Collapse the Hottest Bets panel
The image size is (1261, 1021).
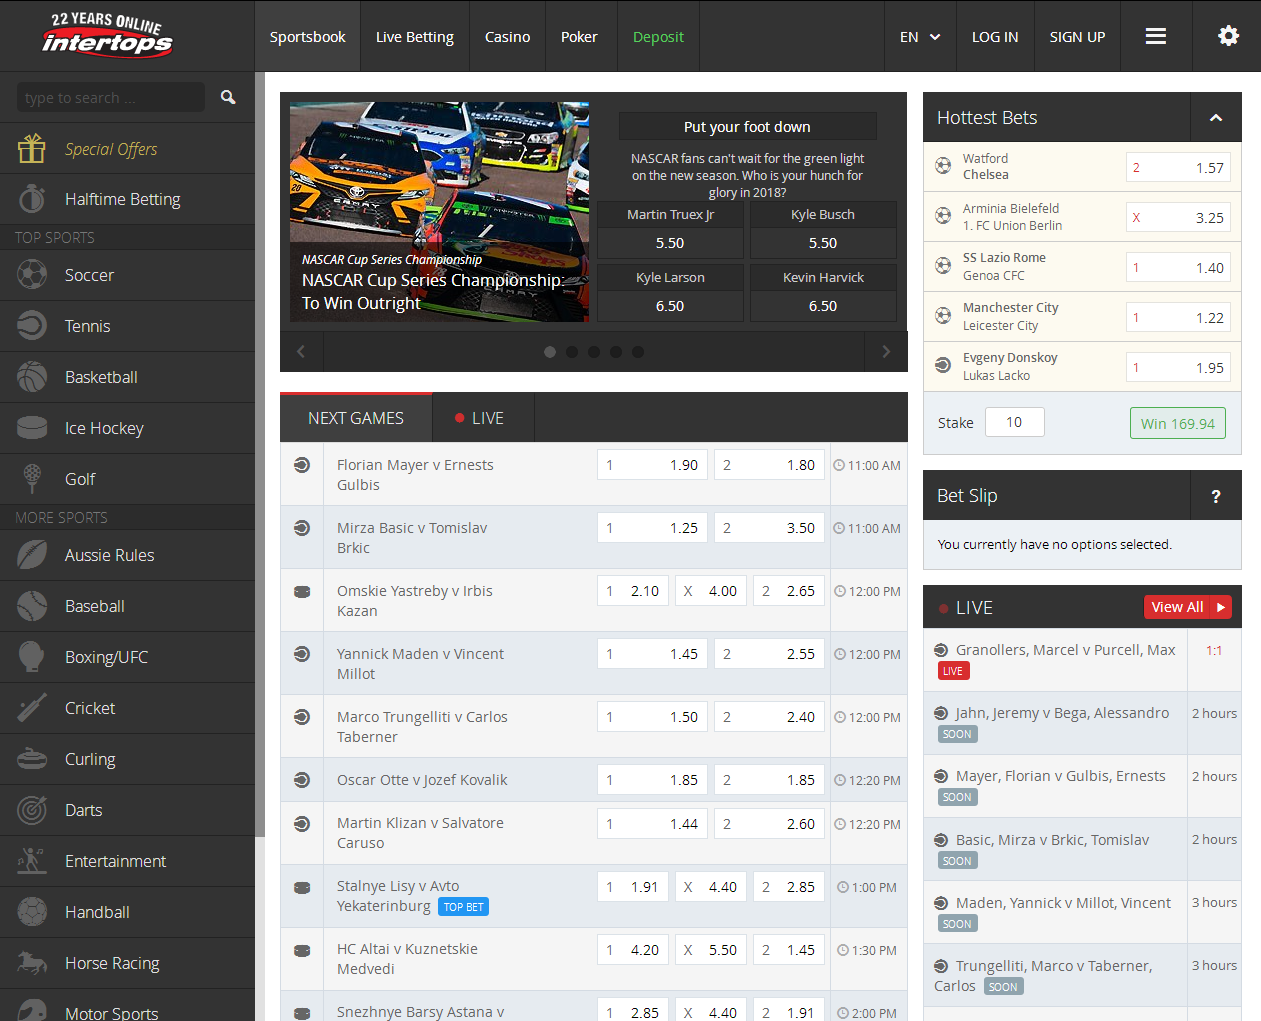pyautogui.click(x=1216, y=118)
